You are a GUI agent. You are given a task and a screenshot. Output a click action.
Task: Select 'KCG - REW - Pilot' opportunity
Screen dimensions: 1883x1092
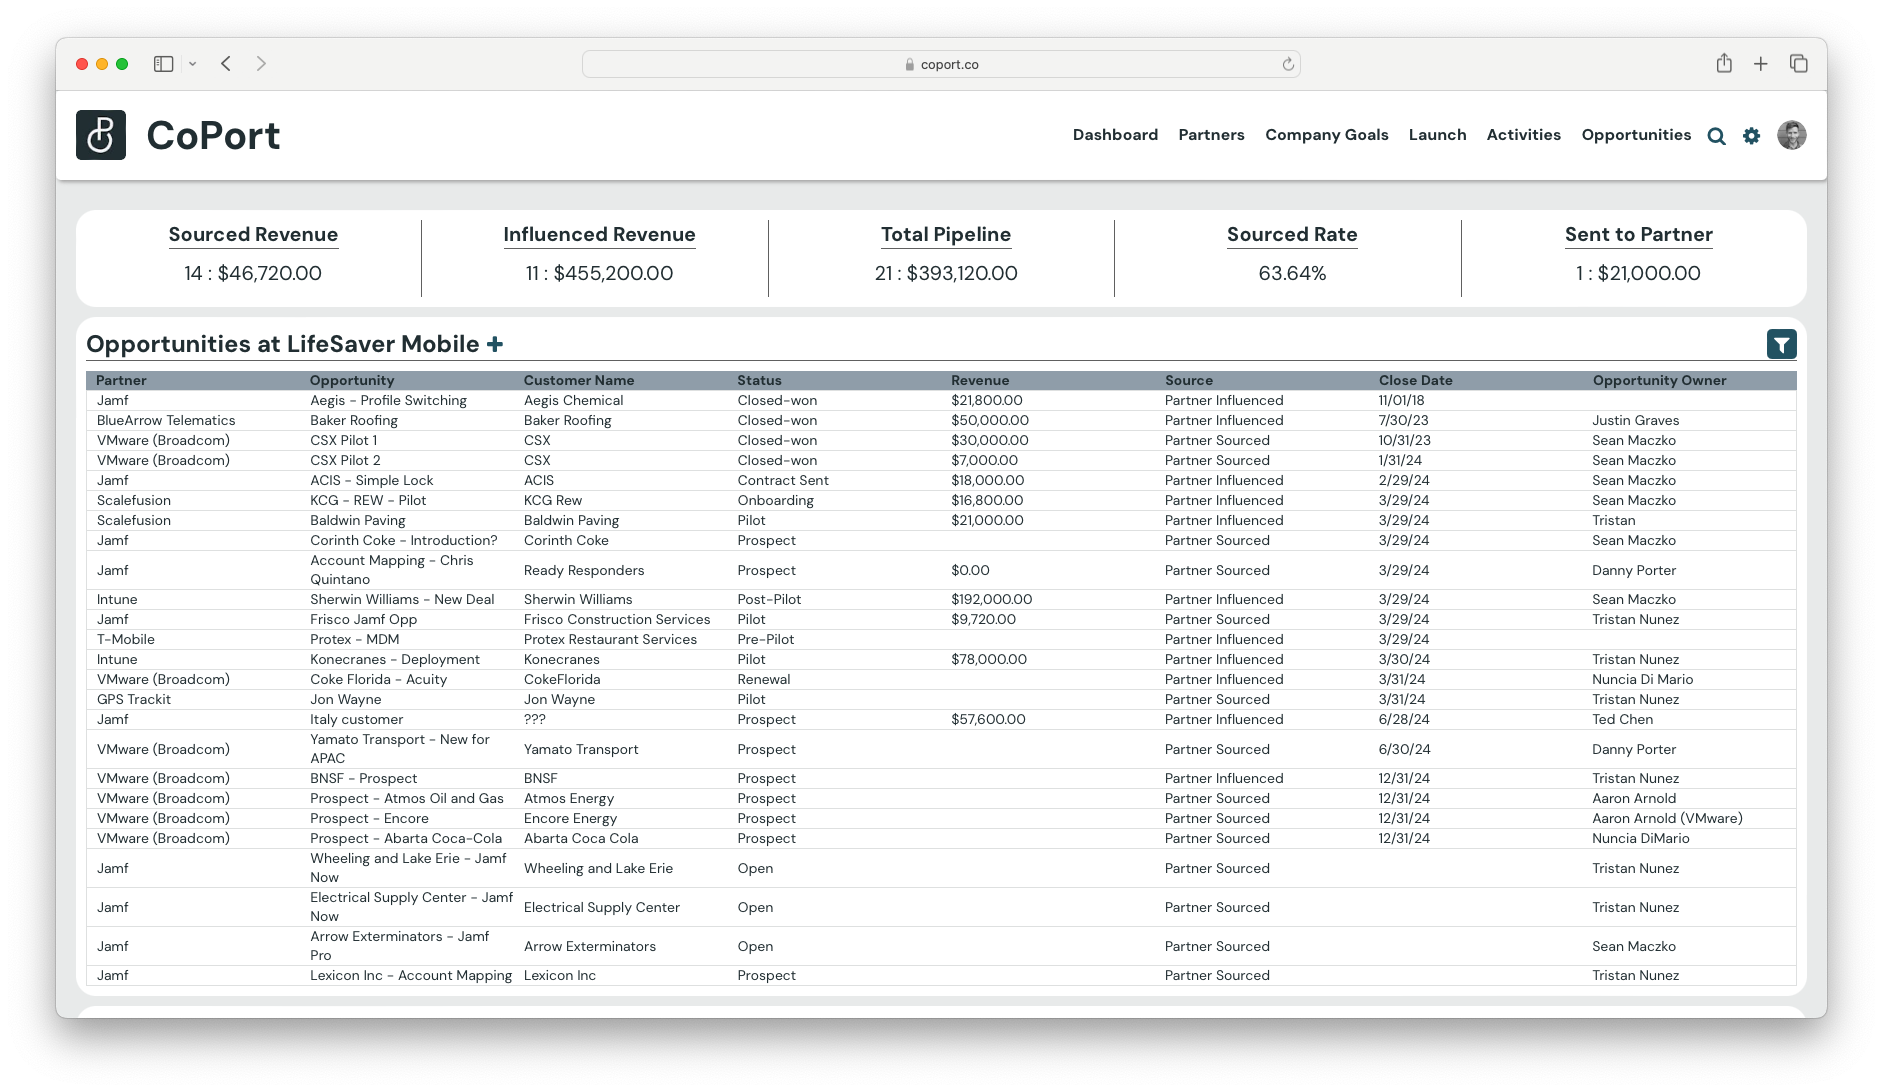coord(368,501)
